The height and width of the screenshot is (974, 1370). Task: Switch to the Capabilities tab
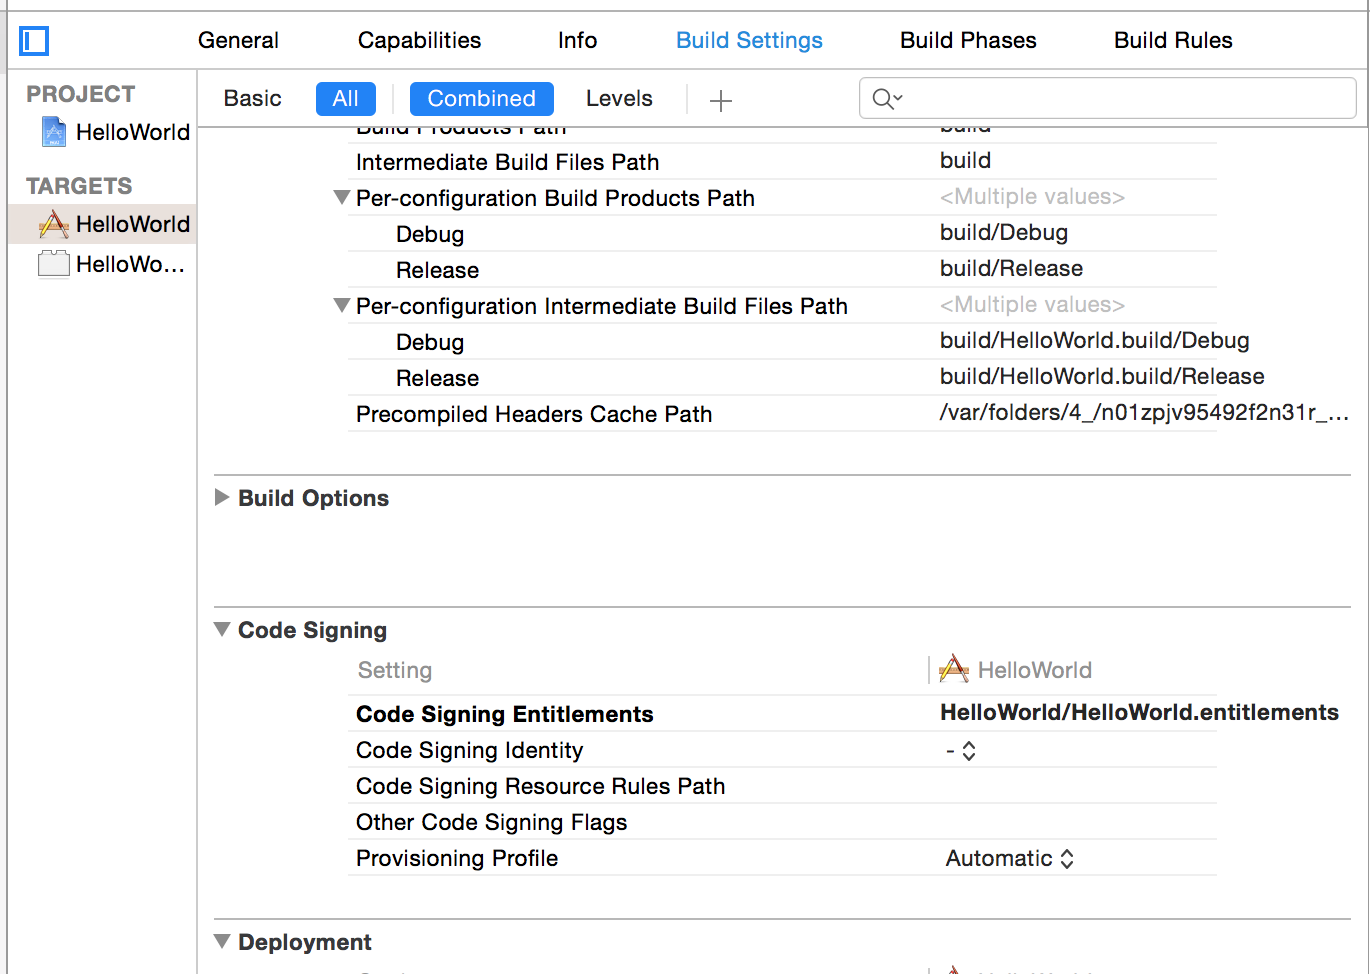[418, 40]
